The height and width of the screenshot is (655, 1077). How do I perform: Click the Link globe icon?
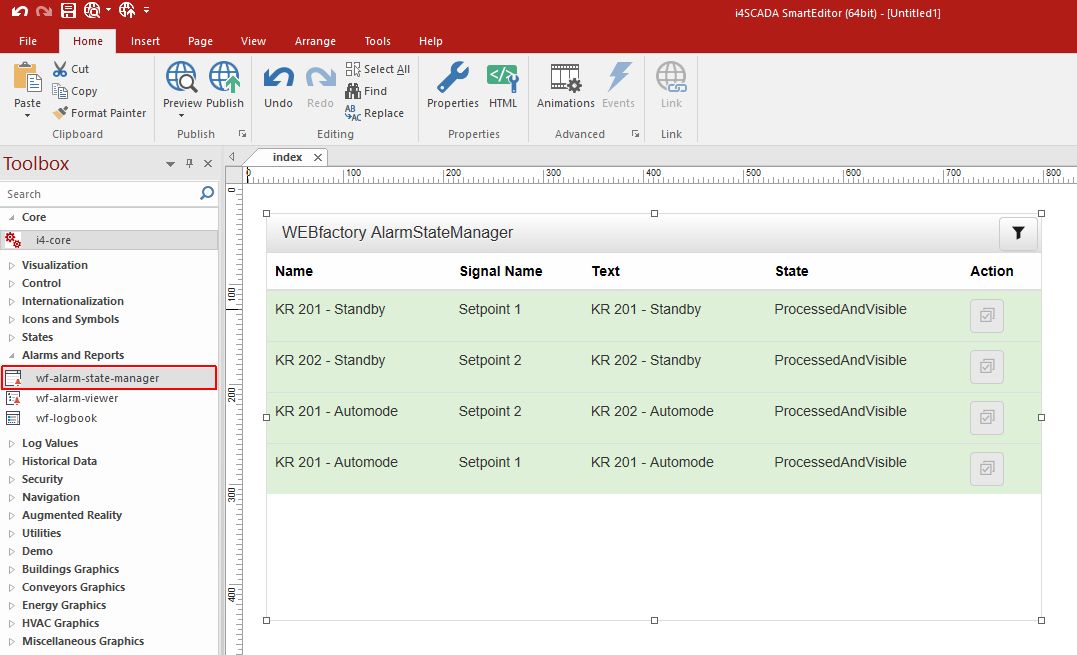coord(671,77)
